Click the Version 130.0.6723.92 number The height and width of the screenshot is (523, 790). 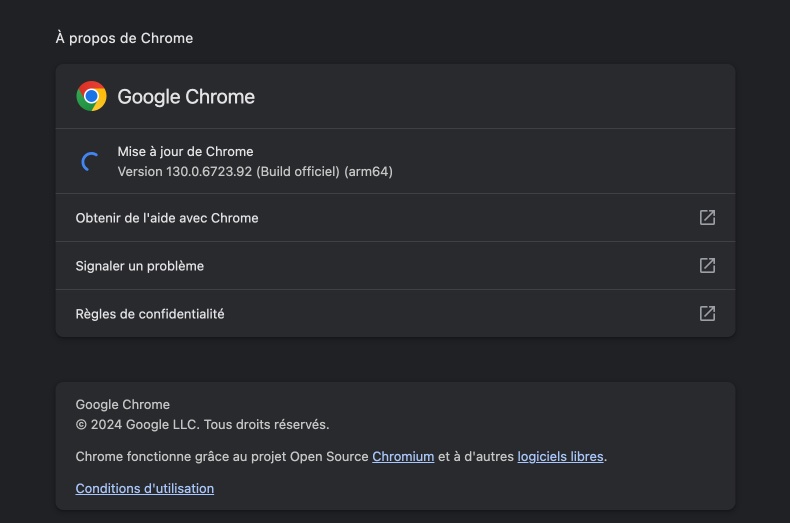click(x=209, y=171)
